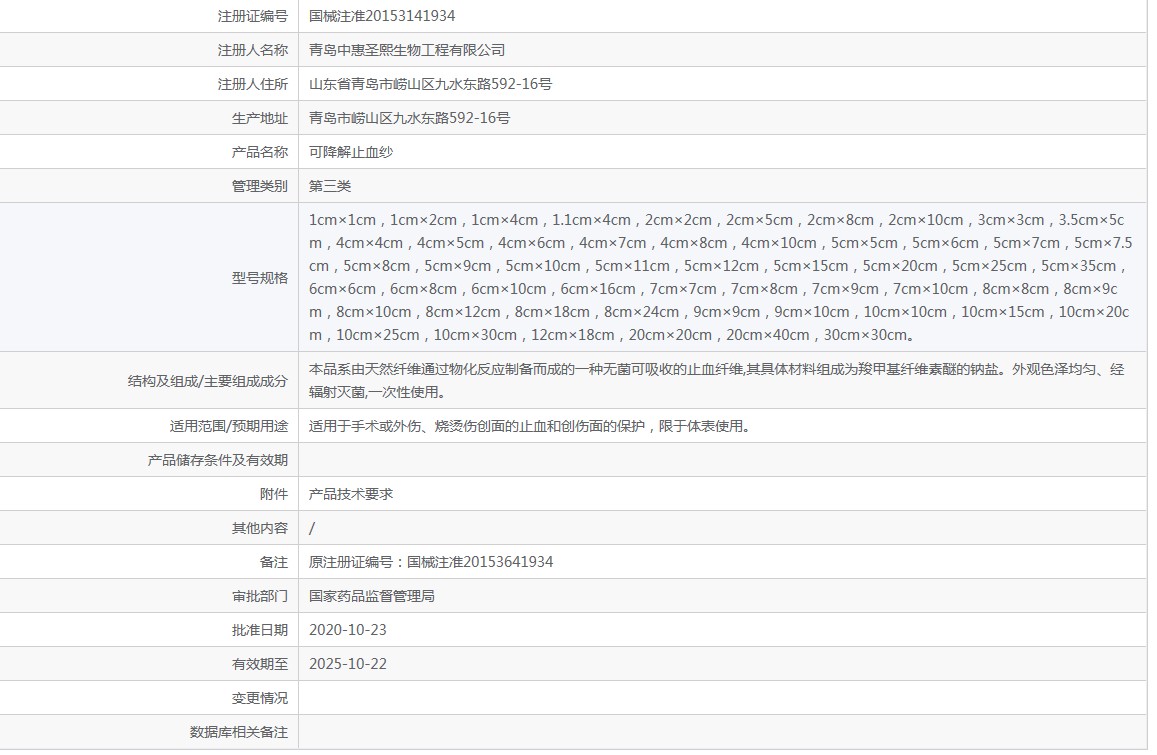Select registrant name 青岛中惠圣熙生物工程有限公司
The image size is (1157, 755).
407,49
